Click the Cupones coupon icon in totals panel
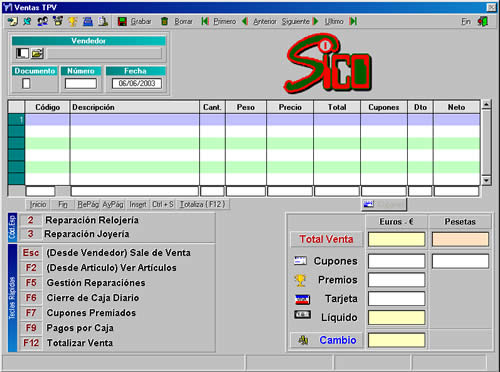This screenshot has width=500, height=372. point(300,261)
